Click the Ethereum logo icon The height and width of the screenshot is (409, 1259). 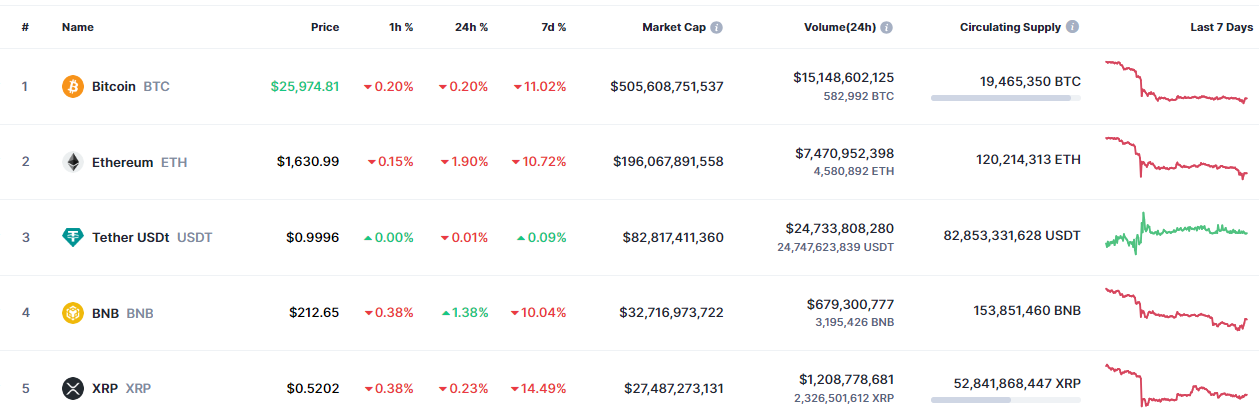(x=73, y=162)
